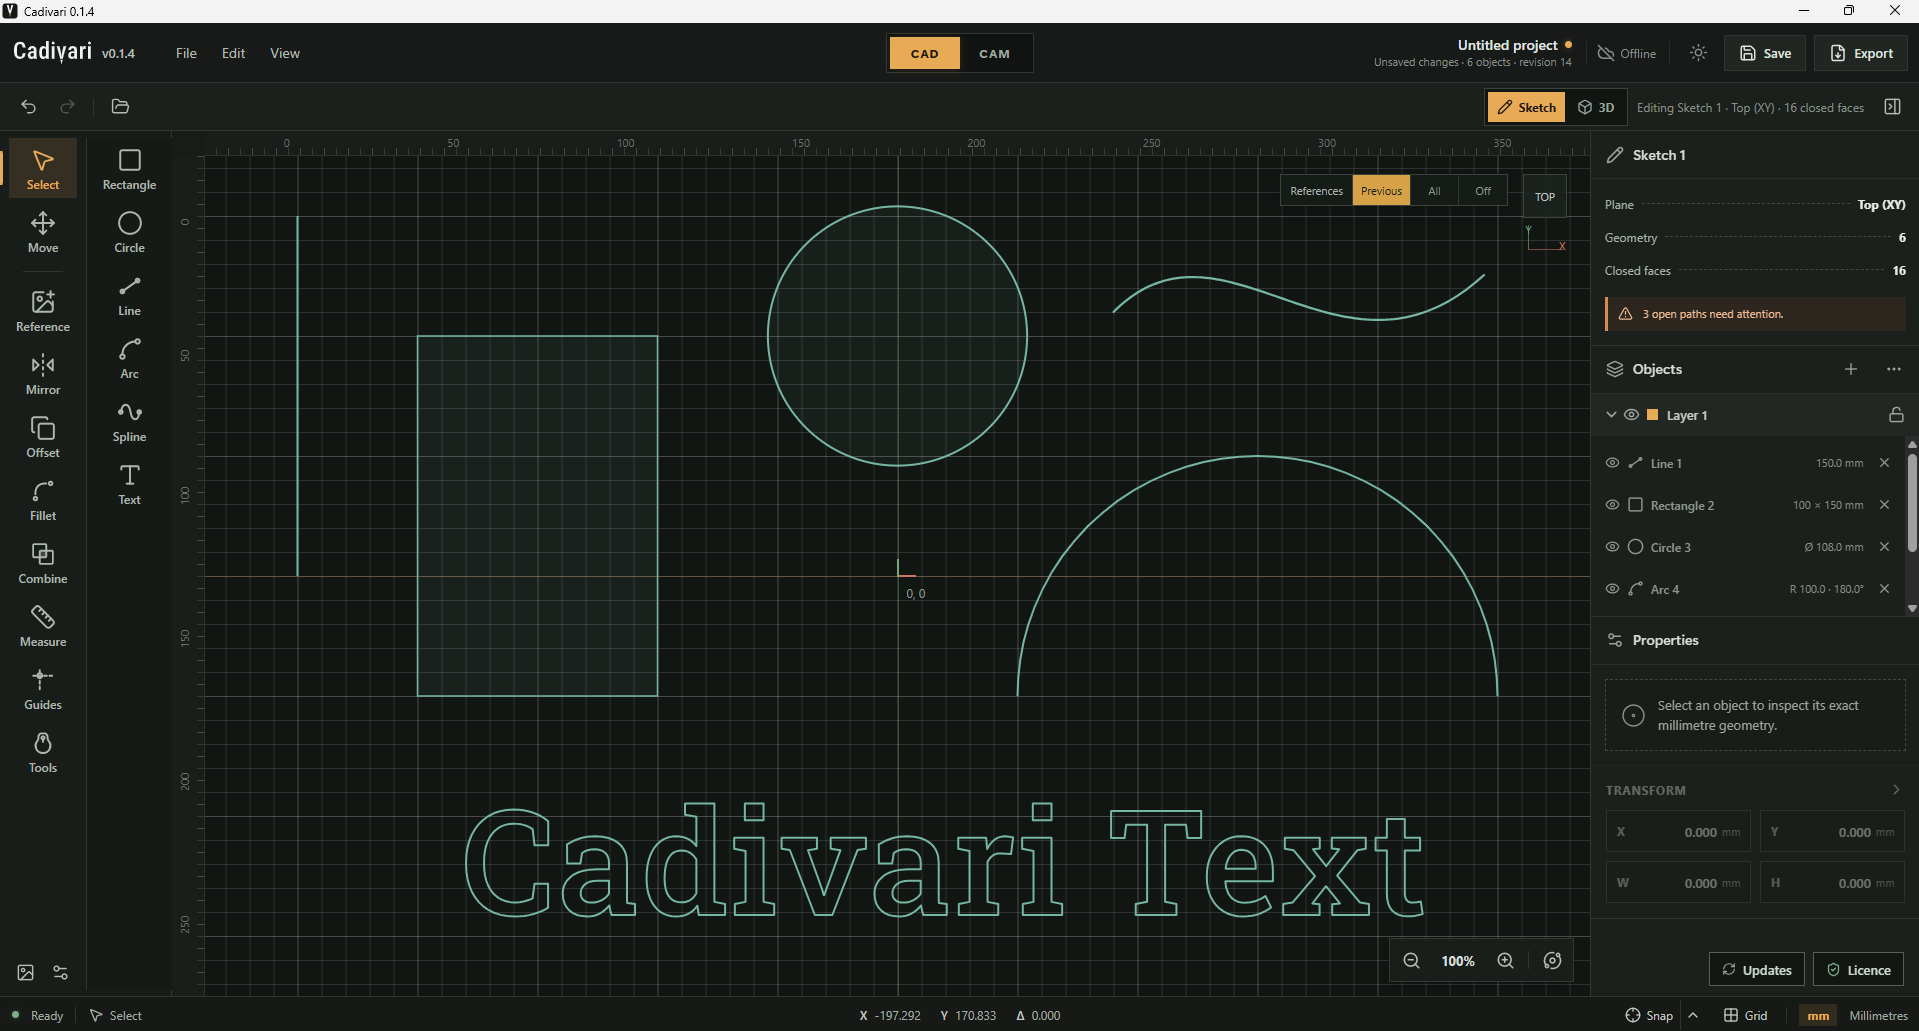
Task: Select the Move tool
Action: point(43,232)
